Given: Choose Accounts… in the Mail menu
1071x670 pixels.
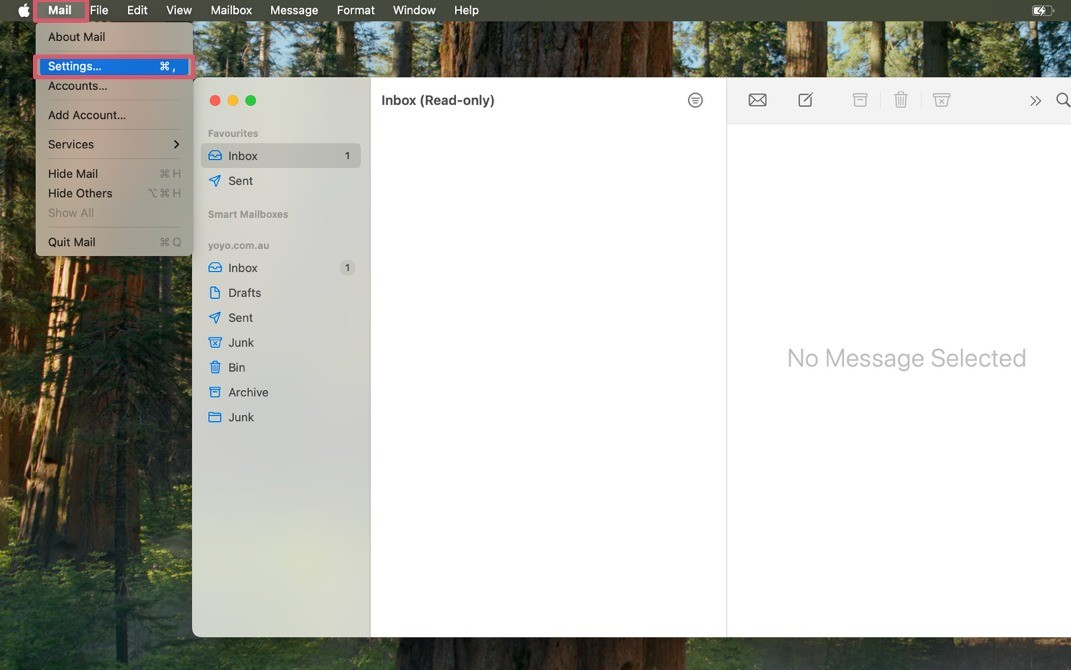Looking at the screenshot, I should (114, 86).
